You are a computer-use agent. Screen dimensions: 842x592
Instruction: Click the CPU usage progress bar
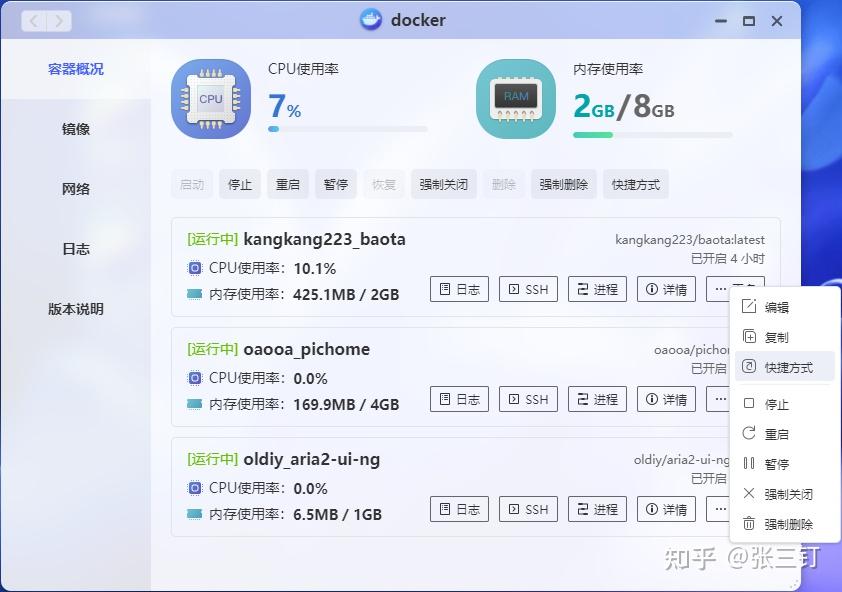[x=347, y=128]
